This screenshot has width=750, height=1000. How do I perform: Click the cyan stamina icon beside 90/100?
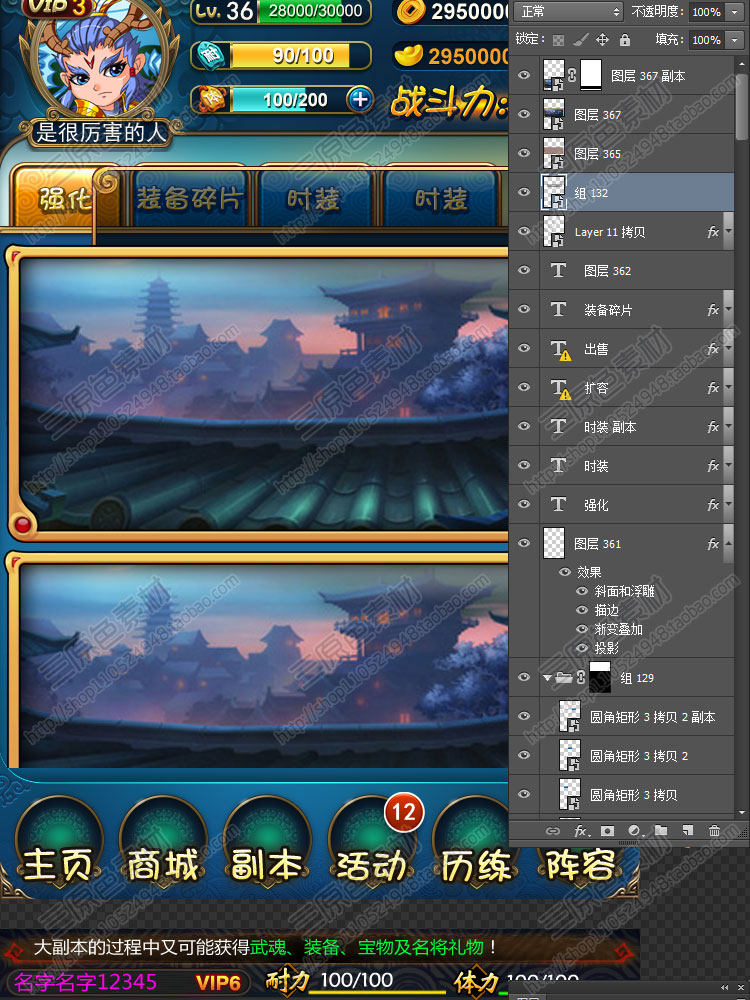coord(210,55)
